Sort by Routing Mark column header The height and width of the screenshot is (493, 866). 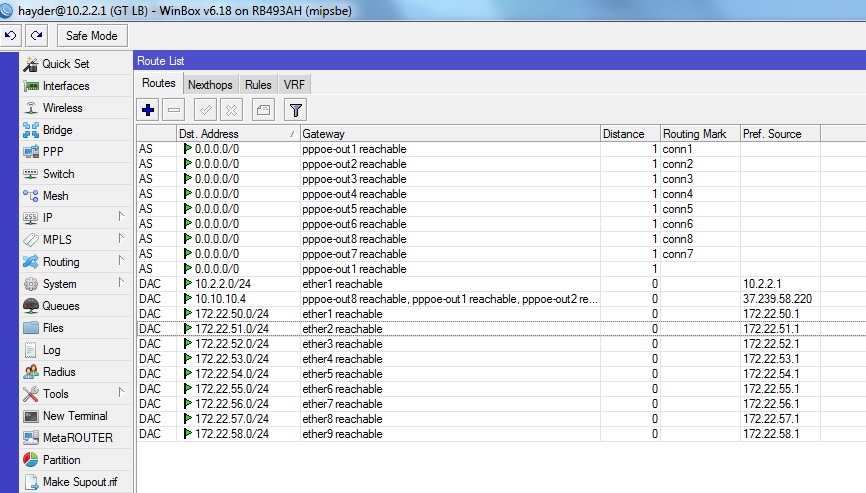[x=700, y=134]
